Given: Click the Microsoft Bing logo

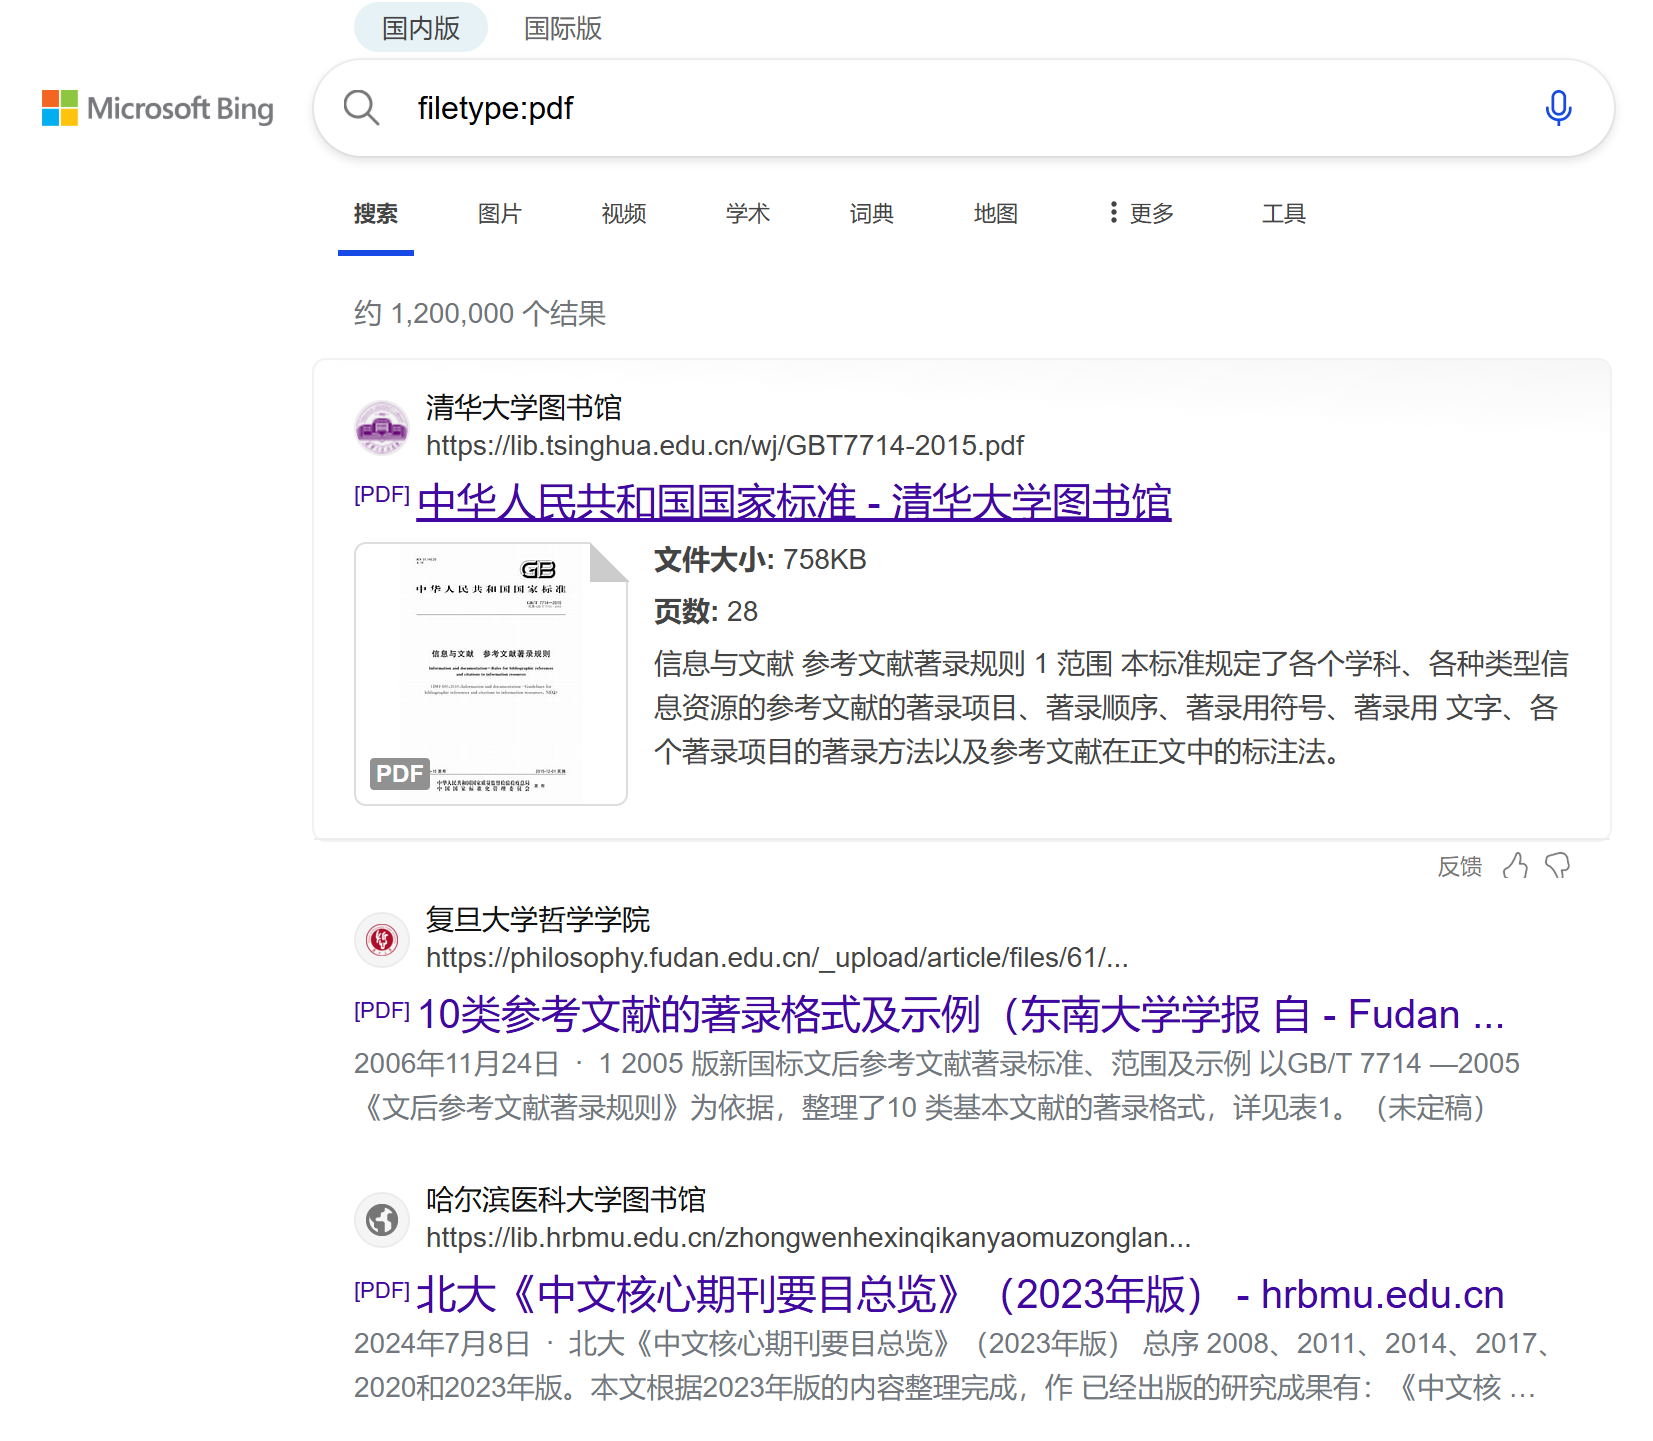Looking at the screenshot, I should [158, 108].
